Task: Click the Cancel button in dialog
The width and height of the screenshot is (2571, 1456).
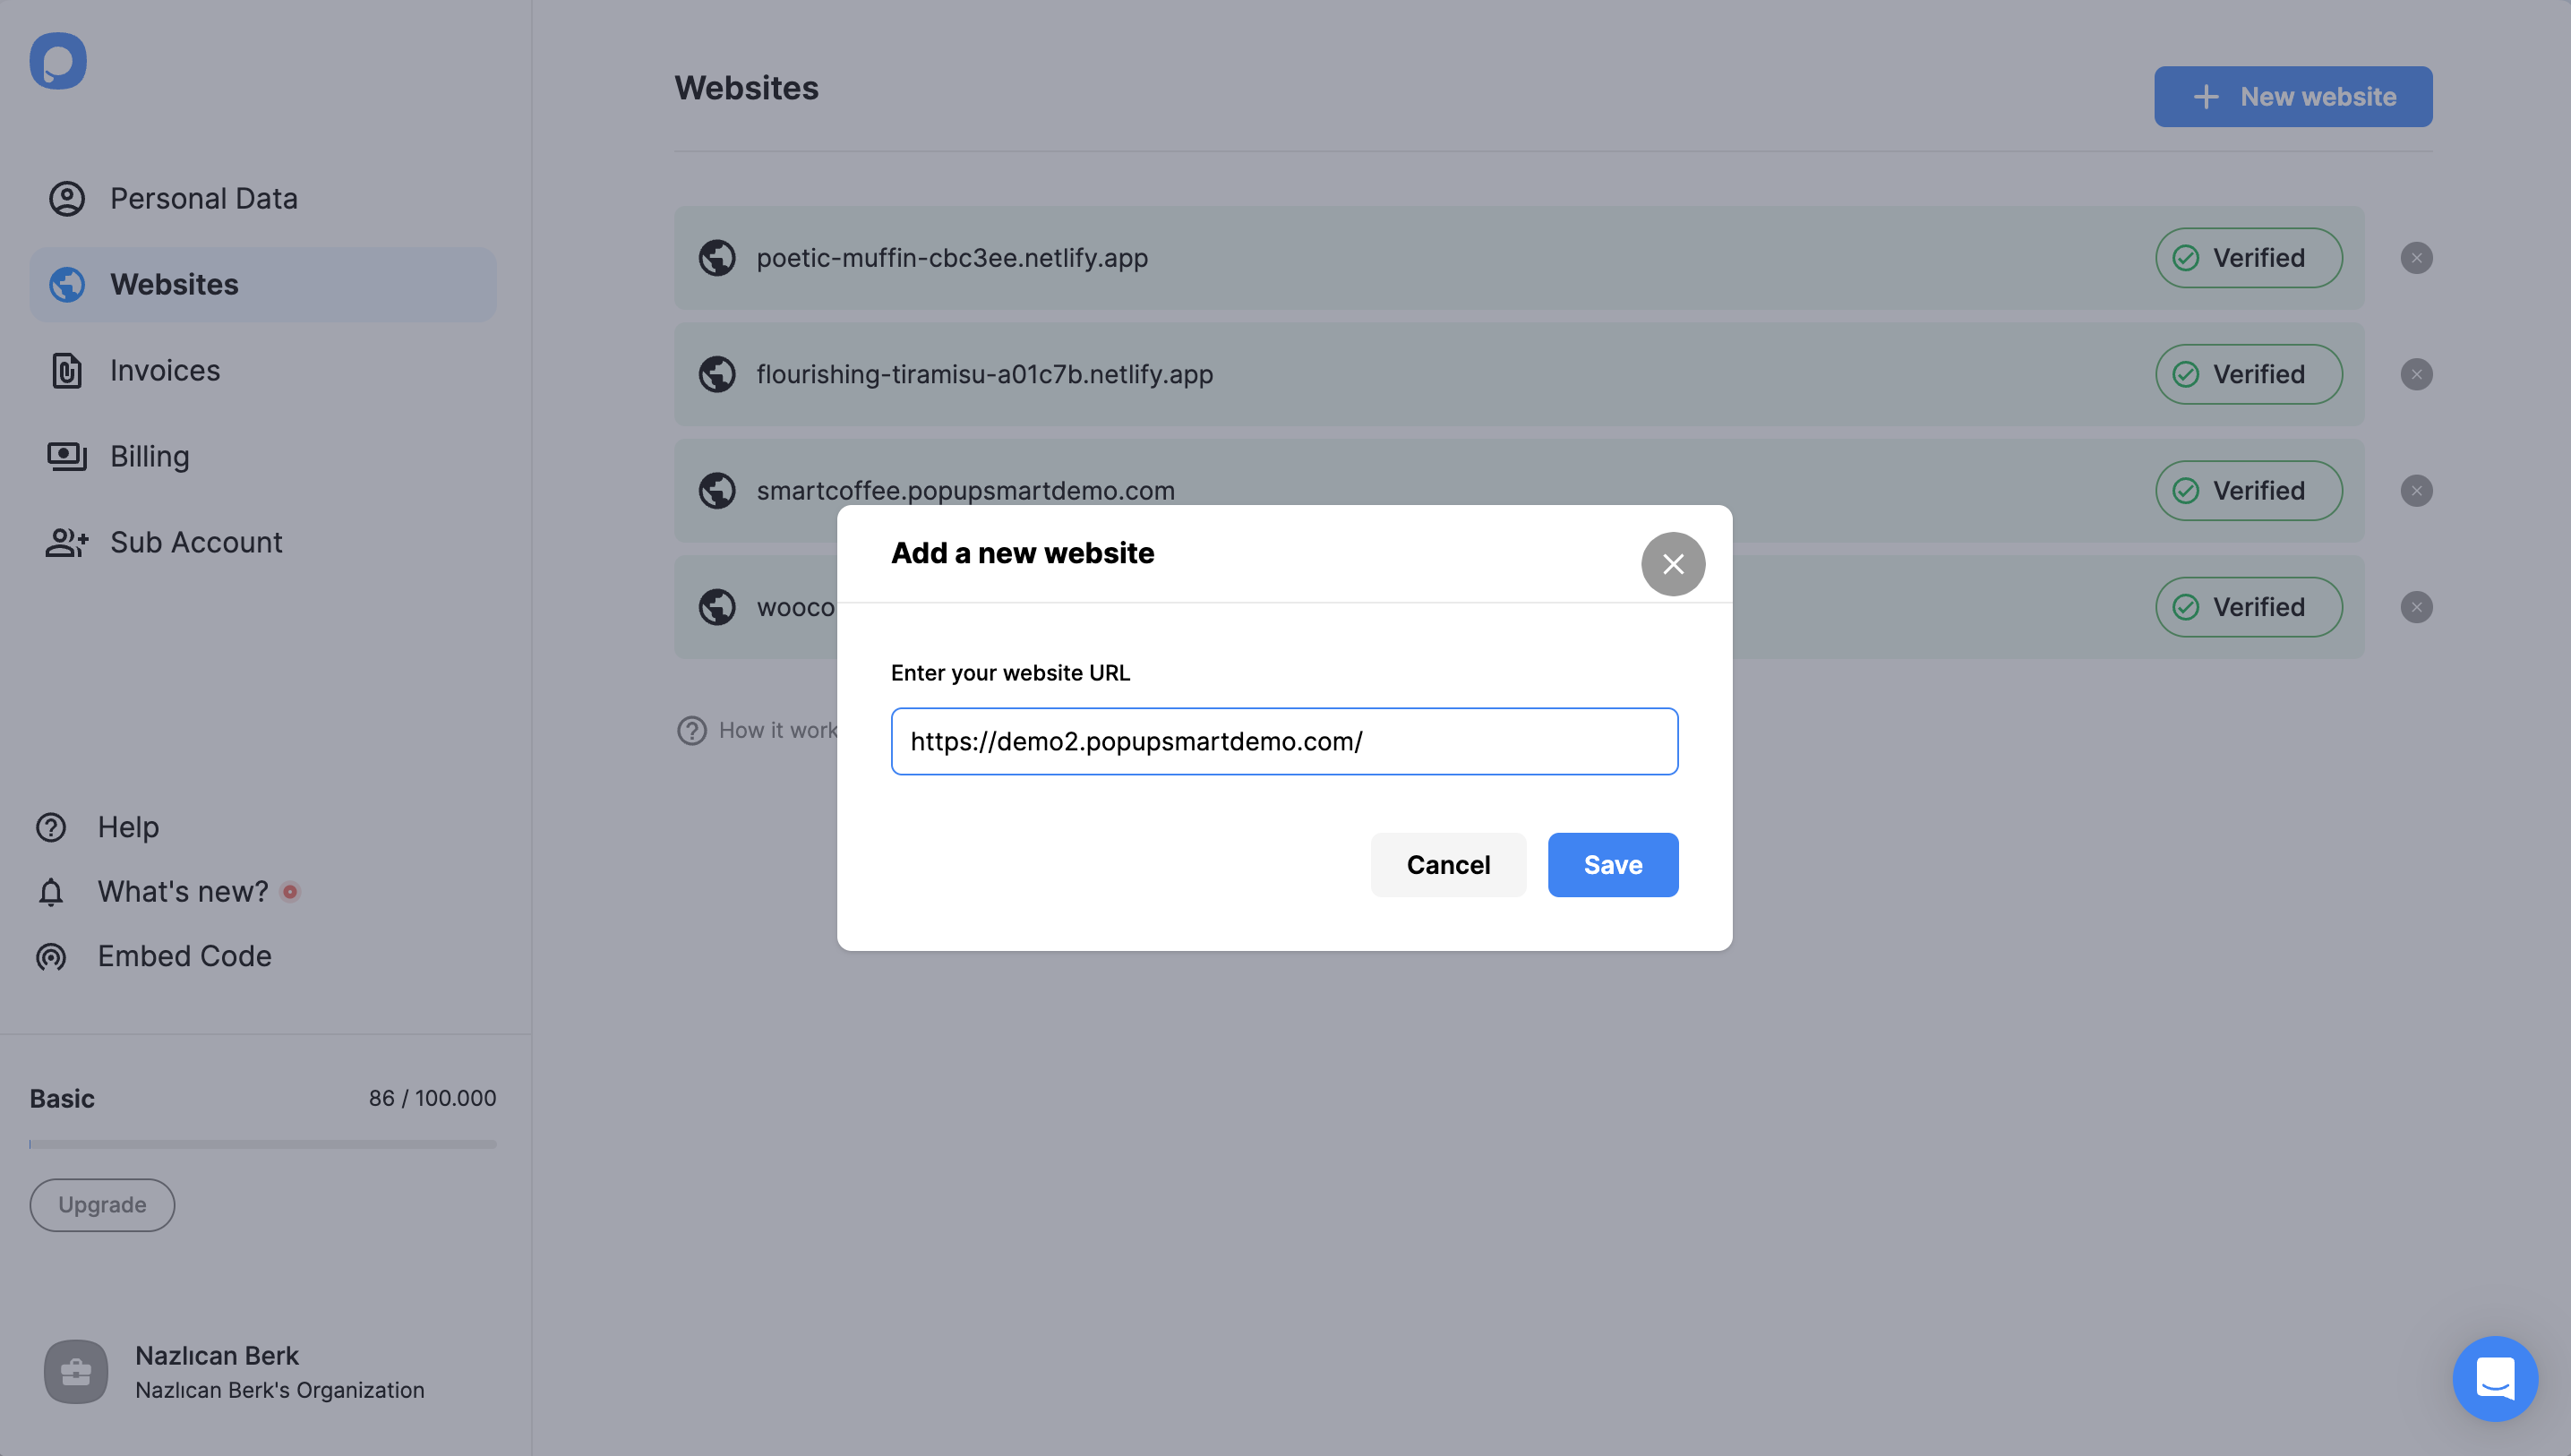Action: pyautogui.click(x=1448, y=865)
